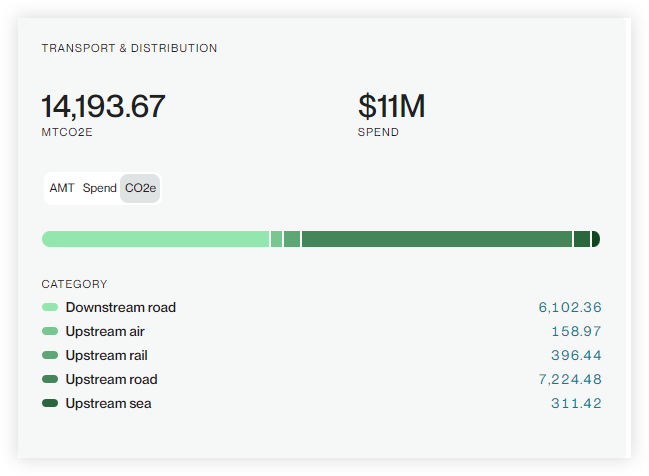Click the Downstream road legend color swatch
Screen dimensions: 649x476
pos(50,307)
